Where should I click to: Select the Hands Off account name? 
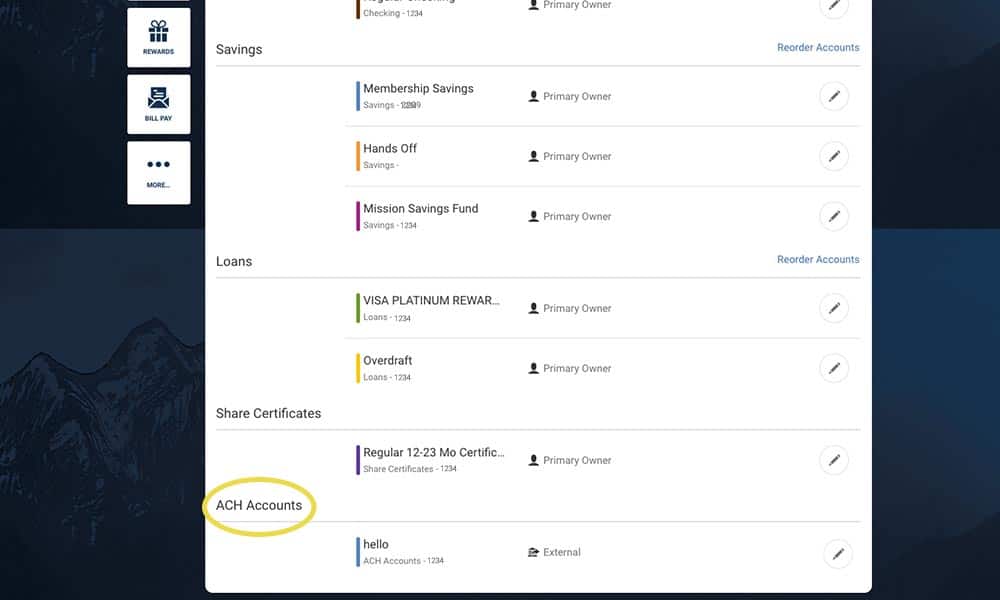pyautogui.click(x=390, y=149)
